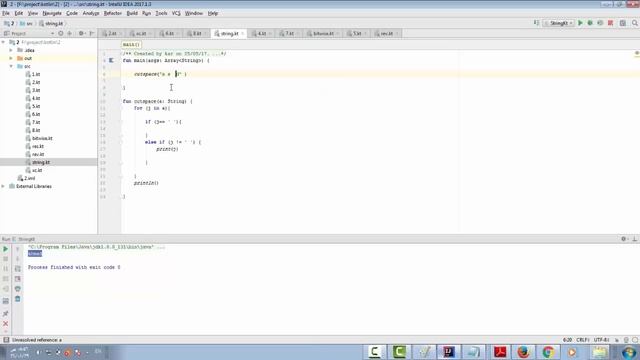
Task: Click string.kt in navigation breadcrumb
Action: (51, 24)
